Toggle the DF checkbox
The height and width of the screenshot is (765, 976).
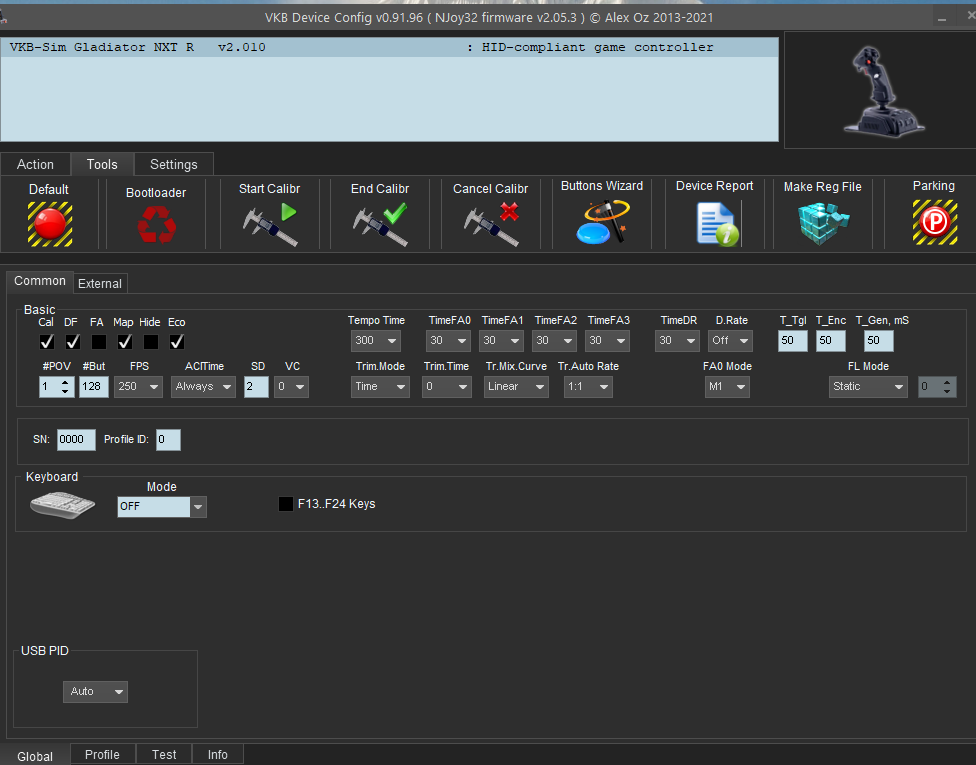[73, 342]
